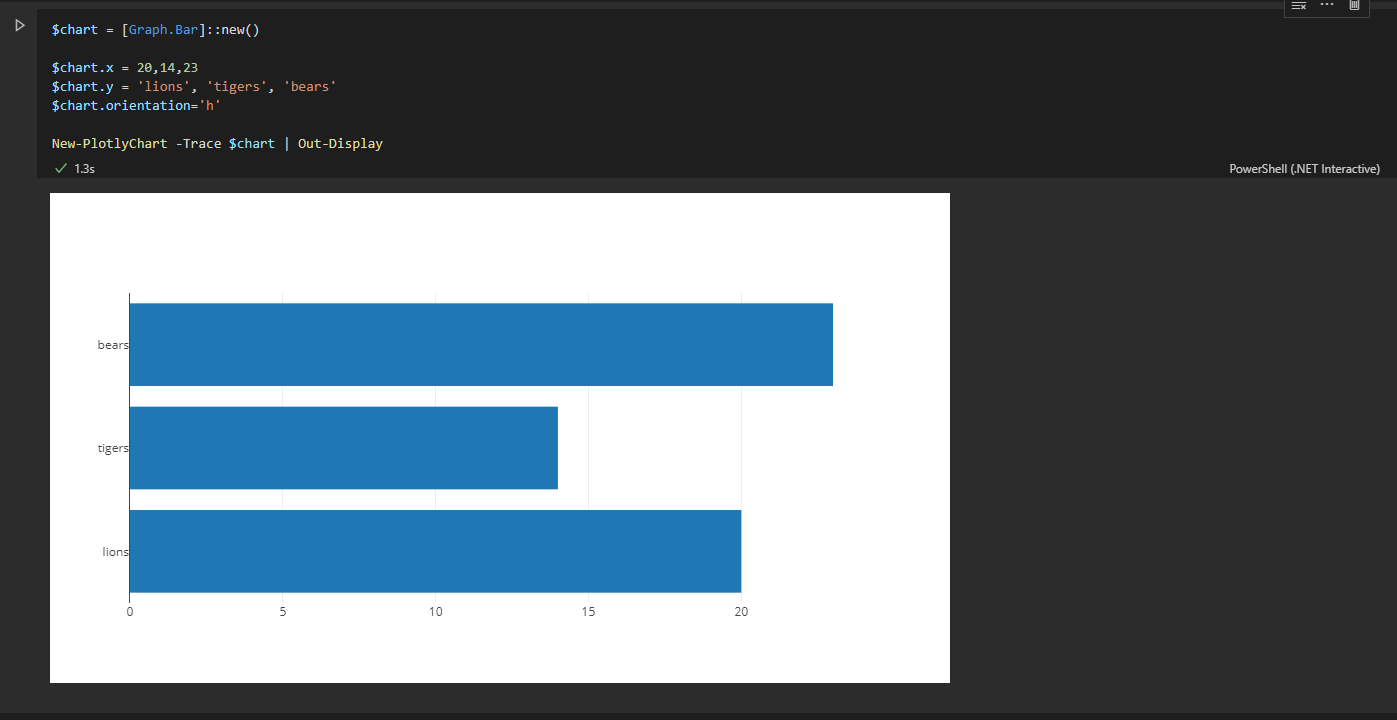This screenshot has width=1397, height=720.
Task: Delete the cell using the trash icon
Action: pos(1355,7)
